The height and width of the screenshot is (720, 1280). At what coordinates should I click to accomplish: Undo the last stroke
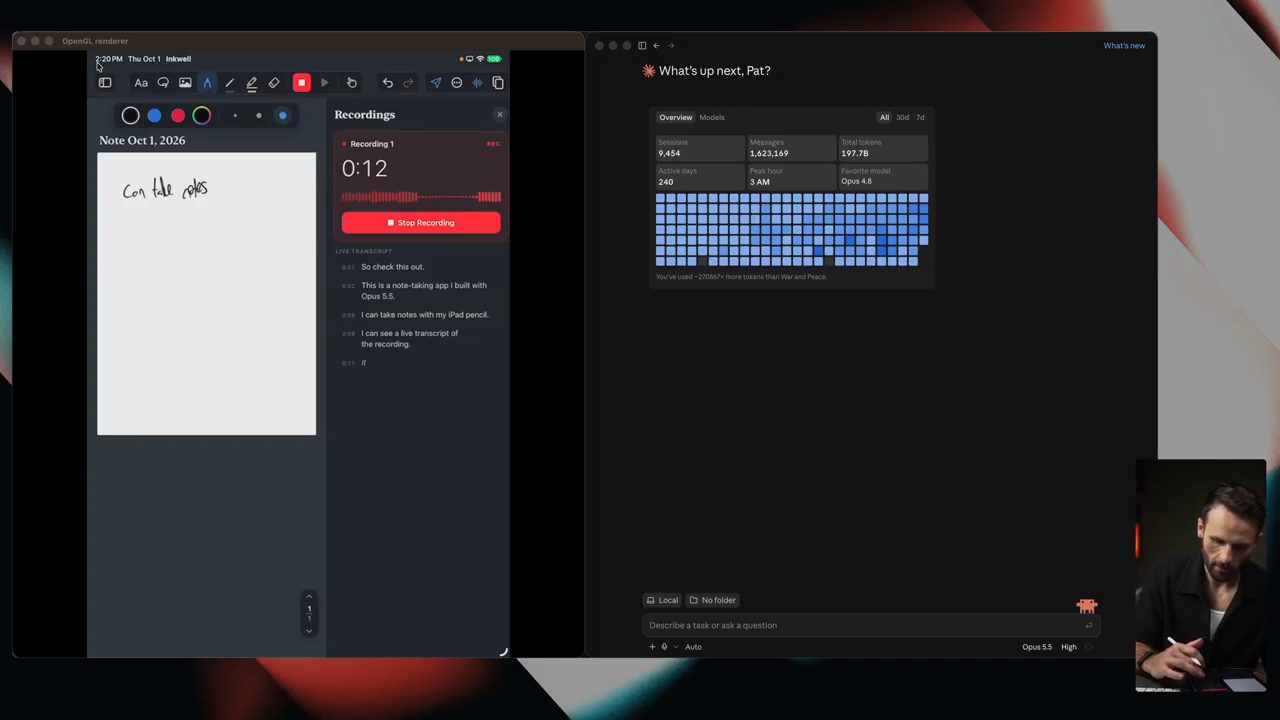pyautogui.click(x=388, y=83)
